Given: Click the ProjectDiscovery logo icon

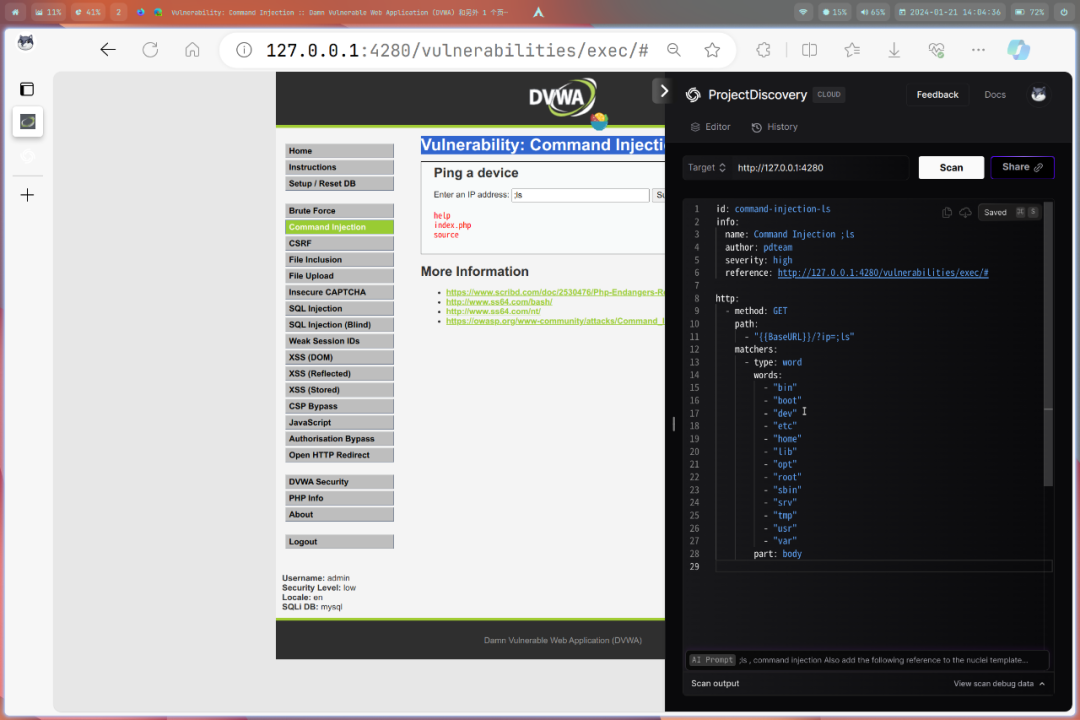Looking at the screenshot, I should coord(693,95).
